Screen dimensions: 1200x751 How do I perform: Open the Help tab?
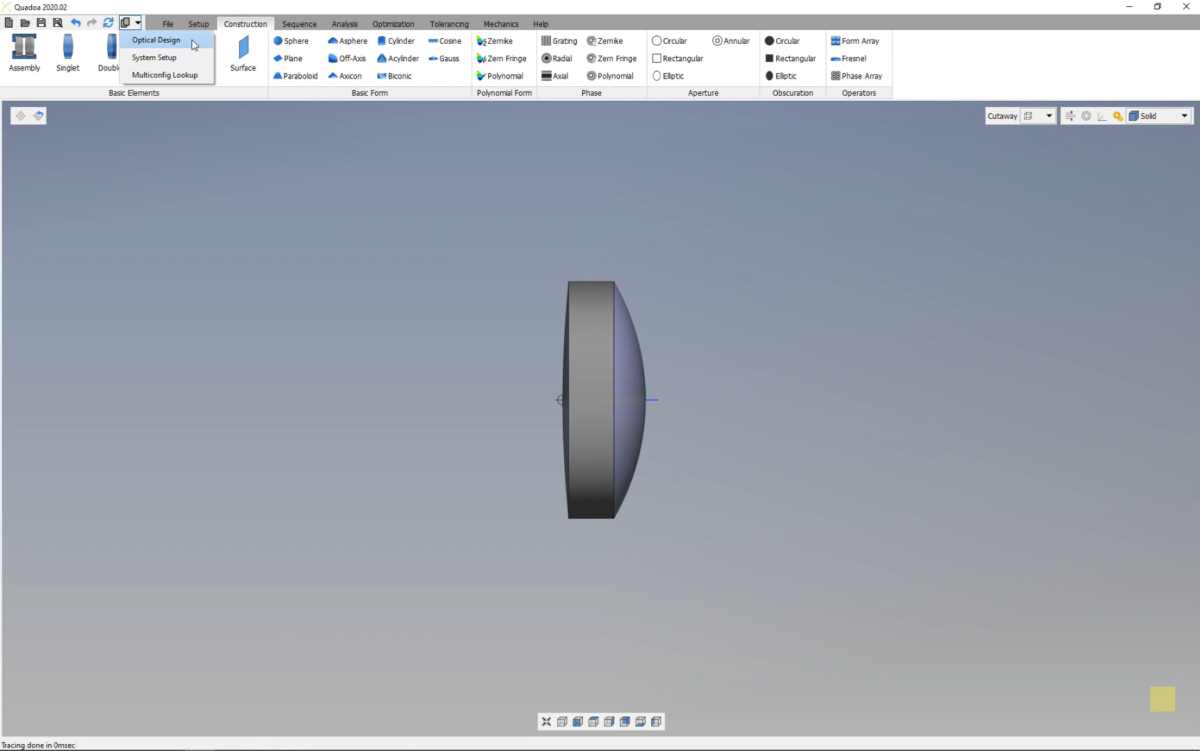(541, 24)
